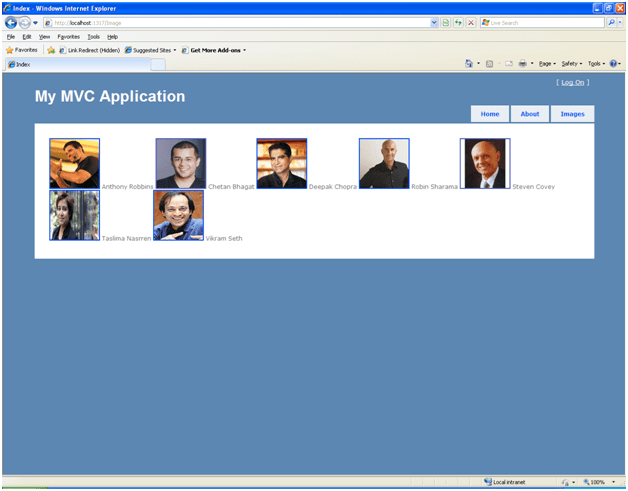Open the File menu
The height and width of the screenshot is (491, 628).
[11, 36]
